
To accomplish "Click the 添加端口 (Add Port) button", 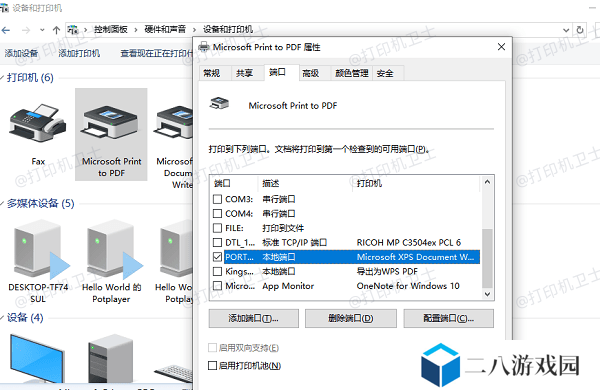I will tap(253, 318).
